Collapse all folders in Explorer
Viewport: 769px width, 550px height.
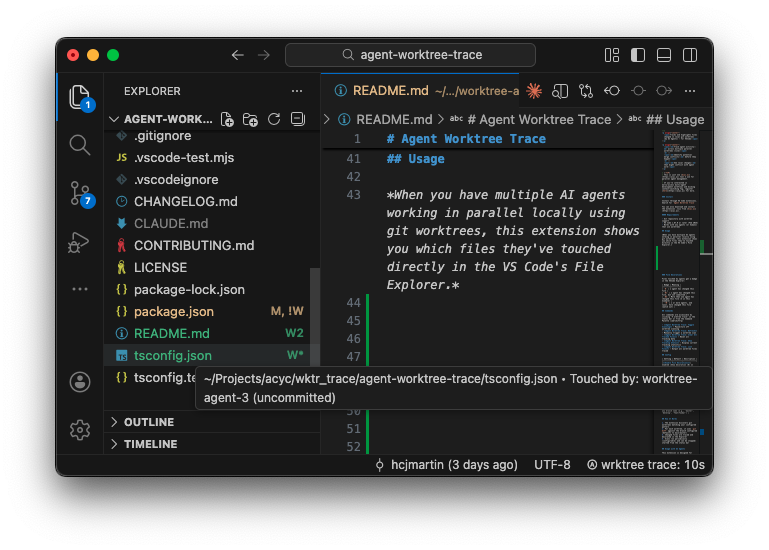click(x=297, y=119)
